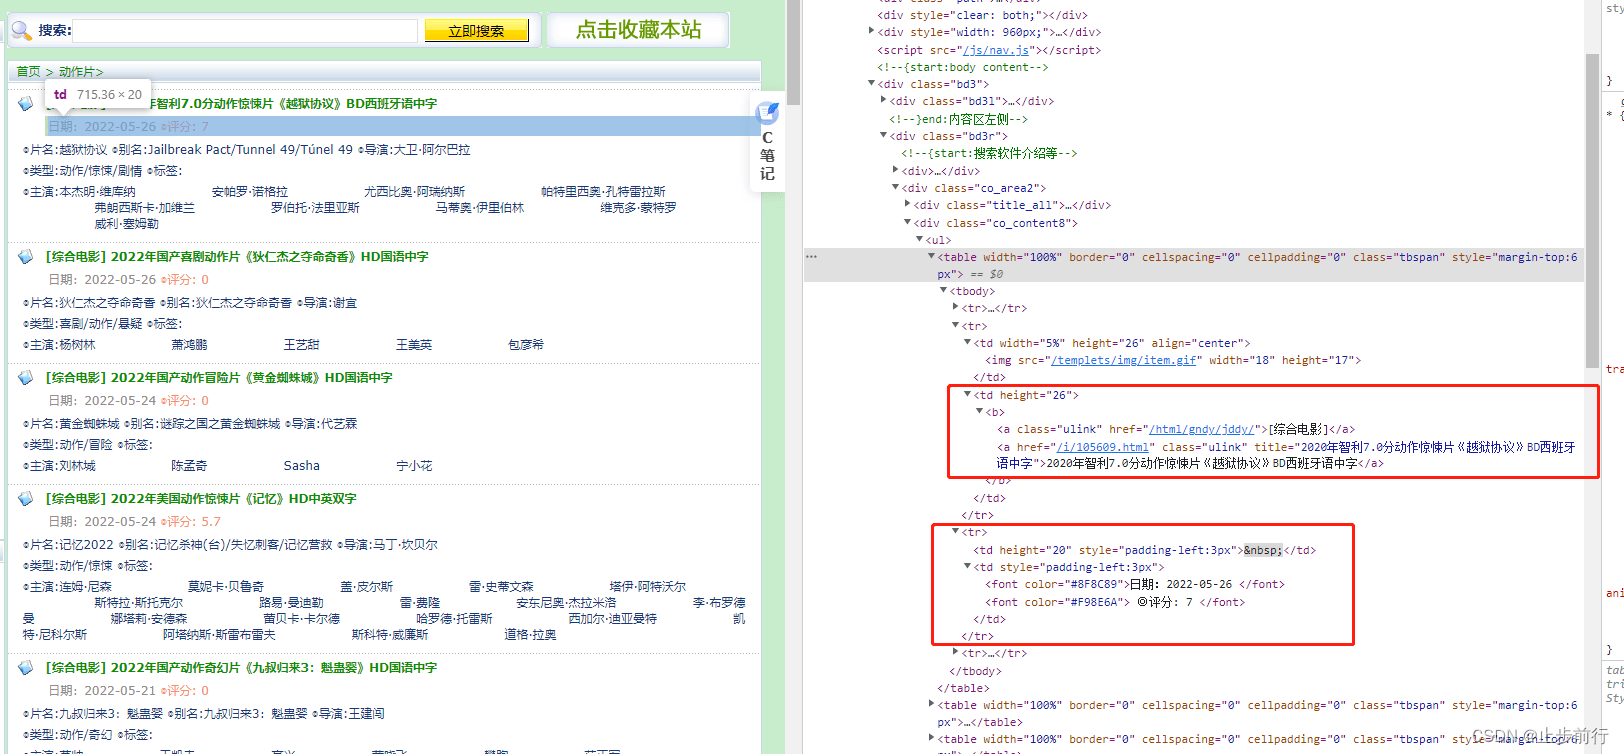This screenshot has height=754, width=1624.
Task: Click the item icon beside 狄仁杰之夺命奇香 title
Action: tap(26, 257)
